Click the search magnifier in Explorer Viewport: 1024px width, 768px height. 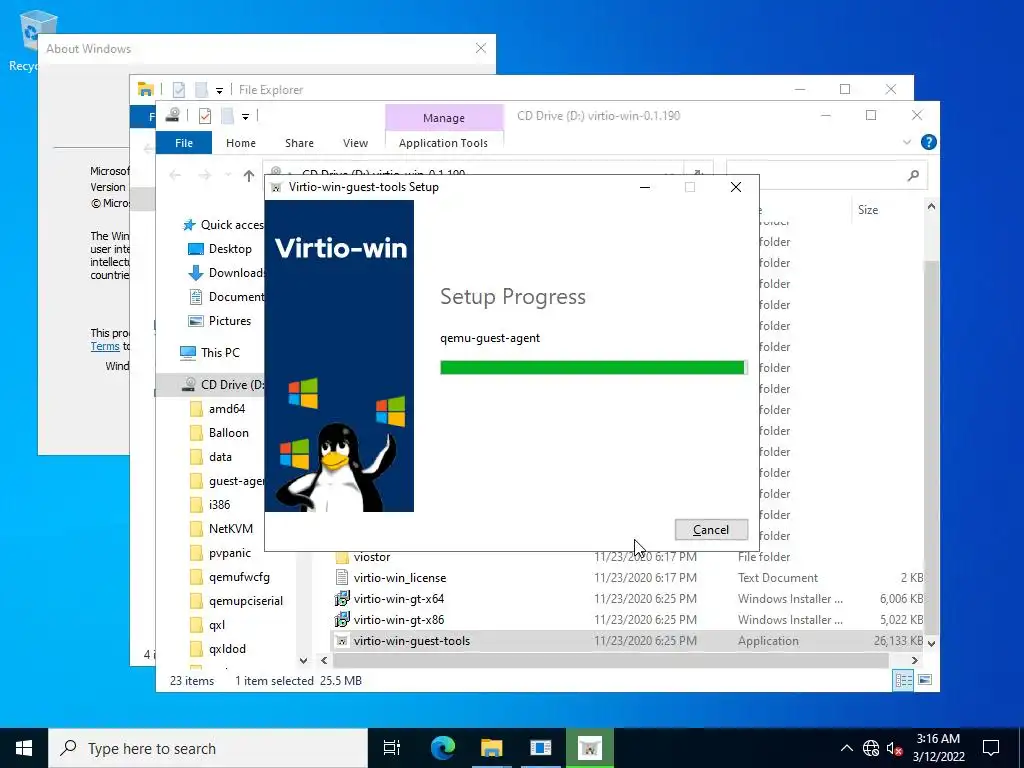pos(913,175)
